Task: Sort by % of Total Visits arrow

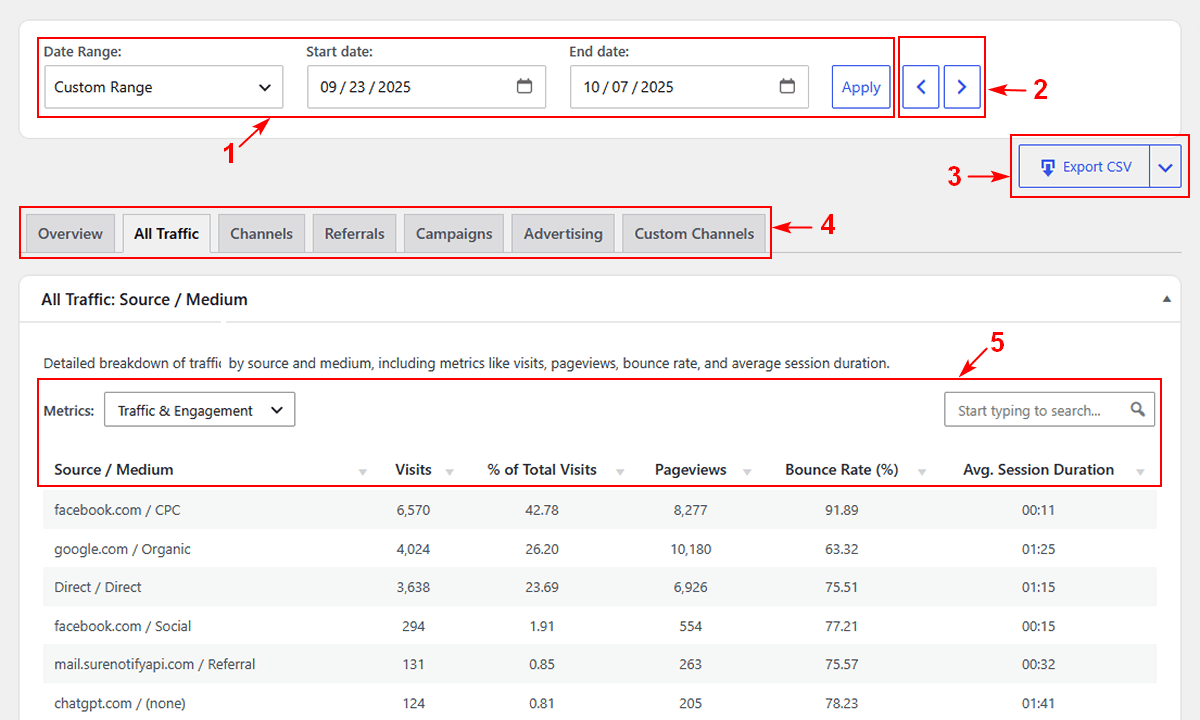Action: point(621,472)
